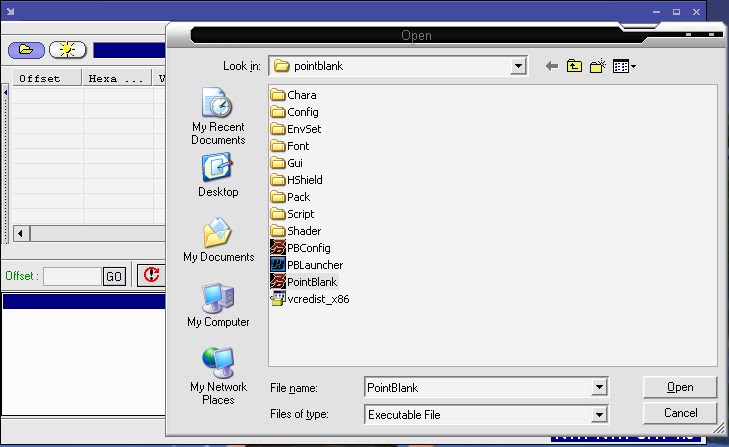The width and height of the screenshot is (729, 447).
Task: Select the Pack folder
Action: pos(291,197)
